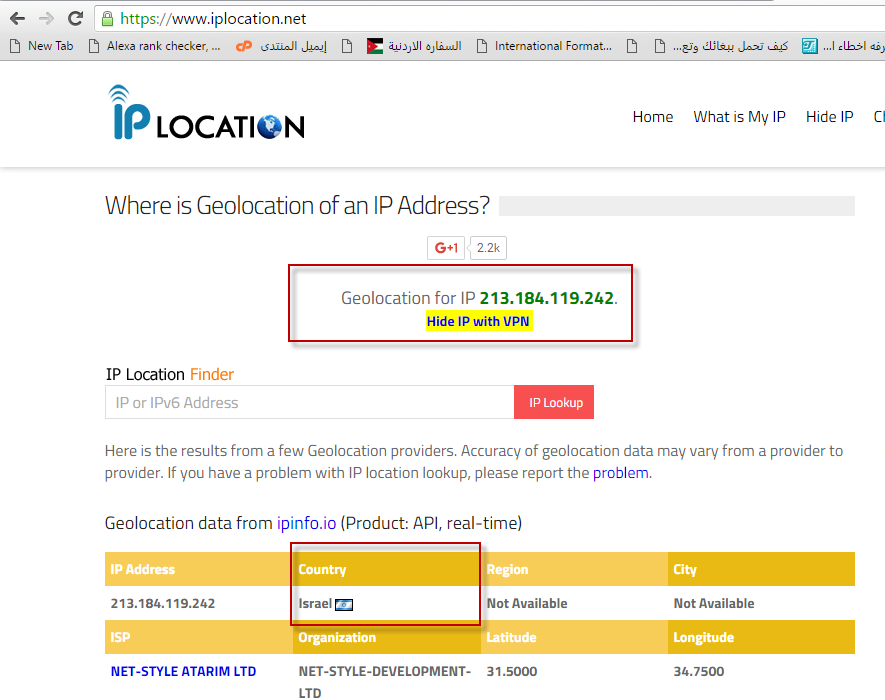
Task: Click the ISP header cell
Action: (199, 637)
